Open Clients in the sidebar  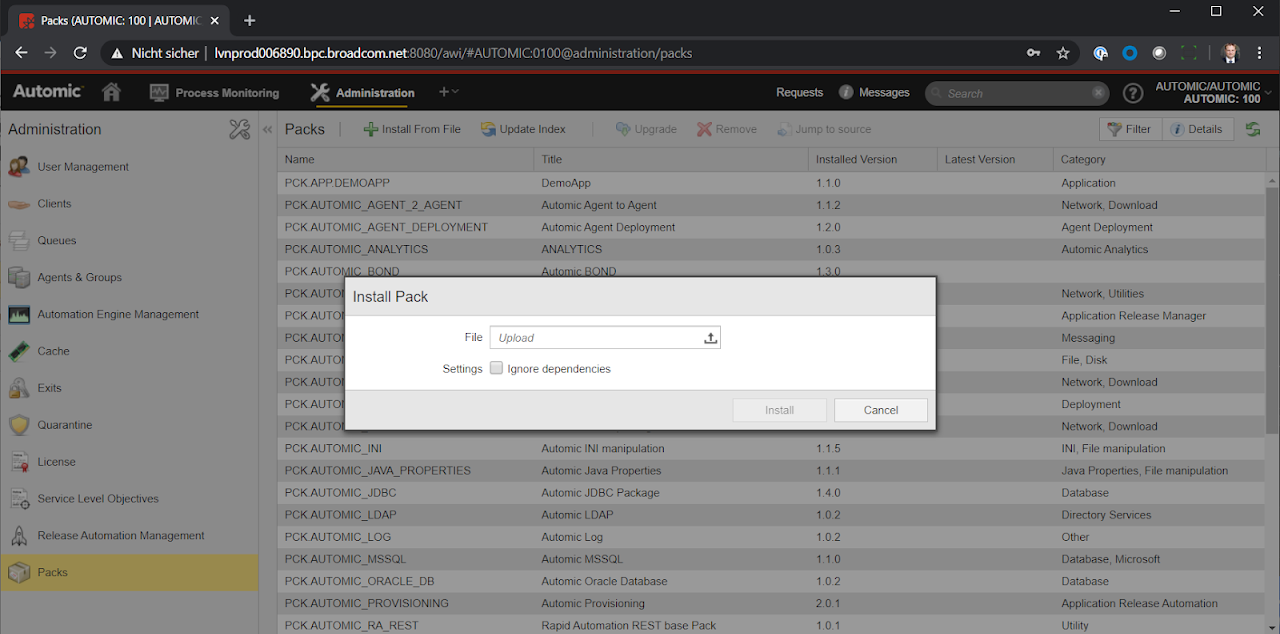[129, 204]
